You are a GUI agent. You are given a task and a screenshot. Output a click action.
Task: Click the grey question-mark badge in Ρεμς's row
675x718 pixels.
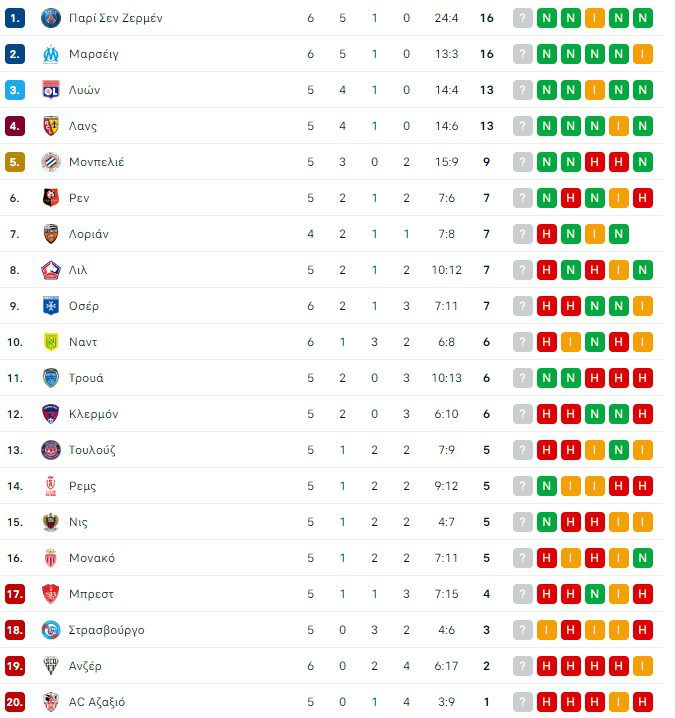click(523, 486)
